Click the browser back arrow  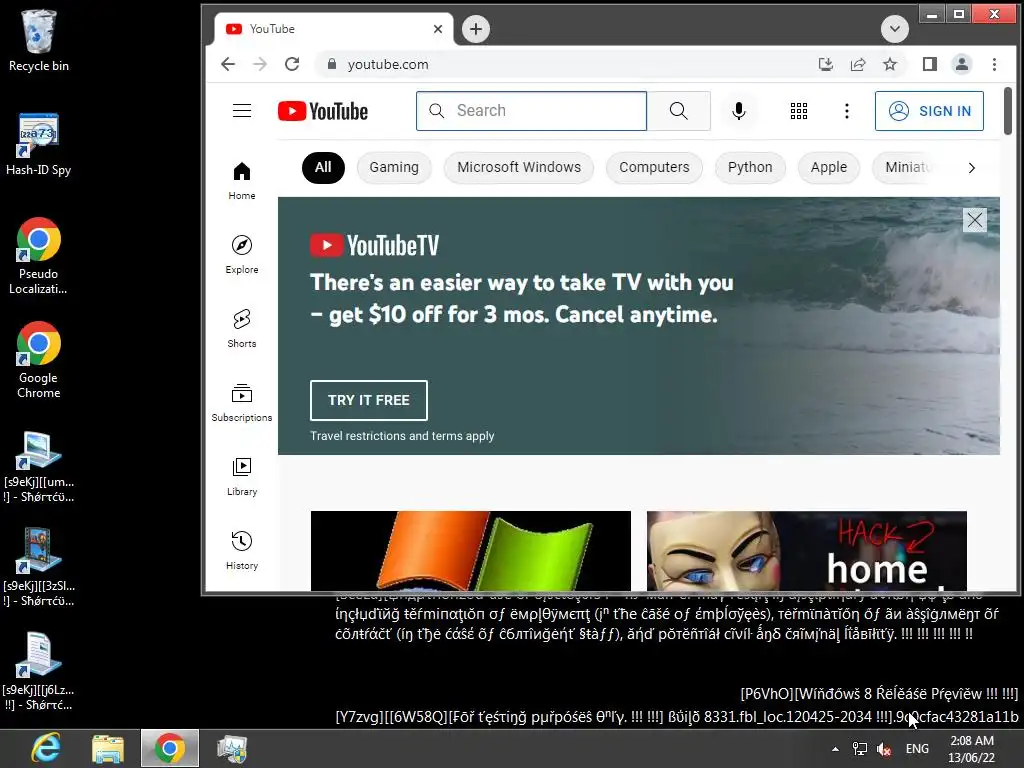coord(228,64)
